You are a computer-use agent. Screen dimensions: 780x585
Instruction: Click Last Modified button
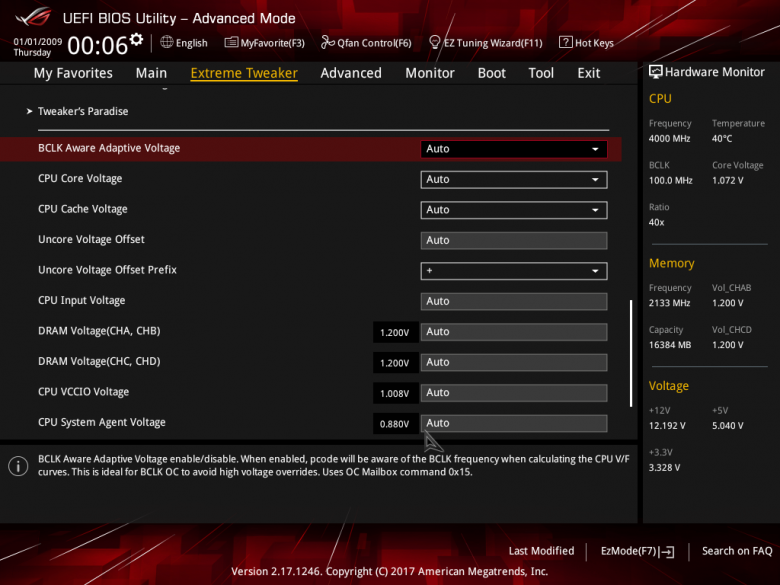point(541,551)
